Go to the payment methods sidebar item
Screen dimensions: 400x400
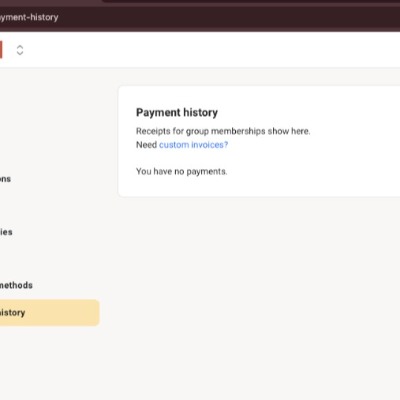coord(16,285)
